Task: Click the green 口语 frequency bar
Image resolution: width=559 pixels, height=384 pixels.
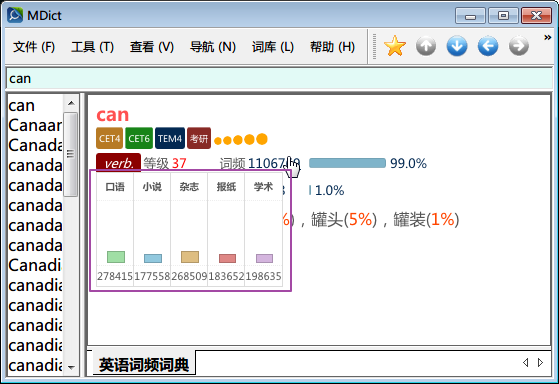Action: pyautogui.click(x=116, y=257)
